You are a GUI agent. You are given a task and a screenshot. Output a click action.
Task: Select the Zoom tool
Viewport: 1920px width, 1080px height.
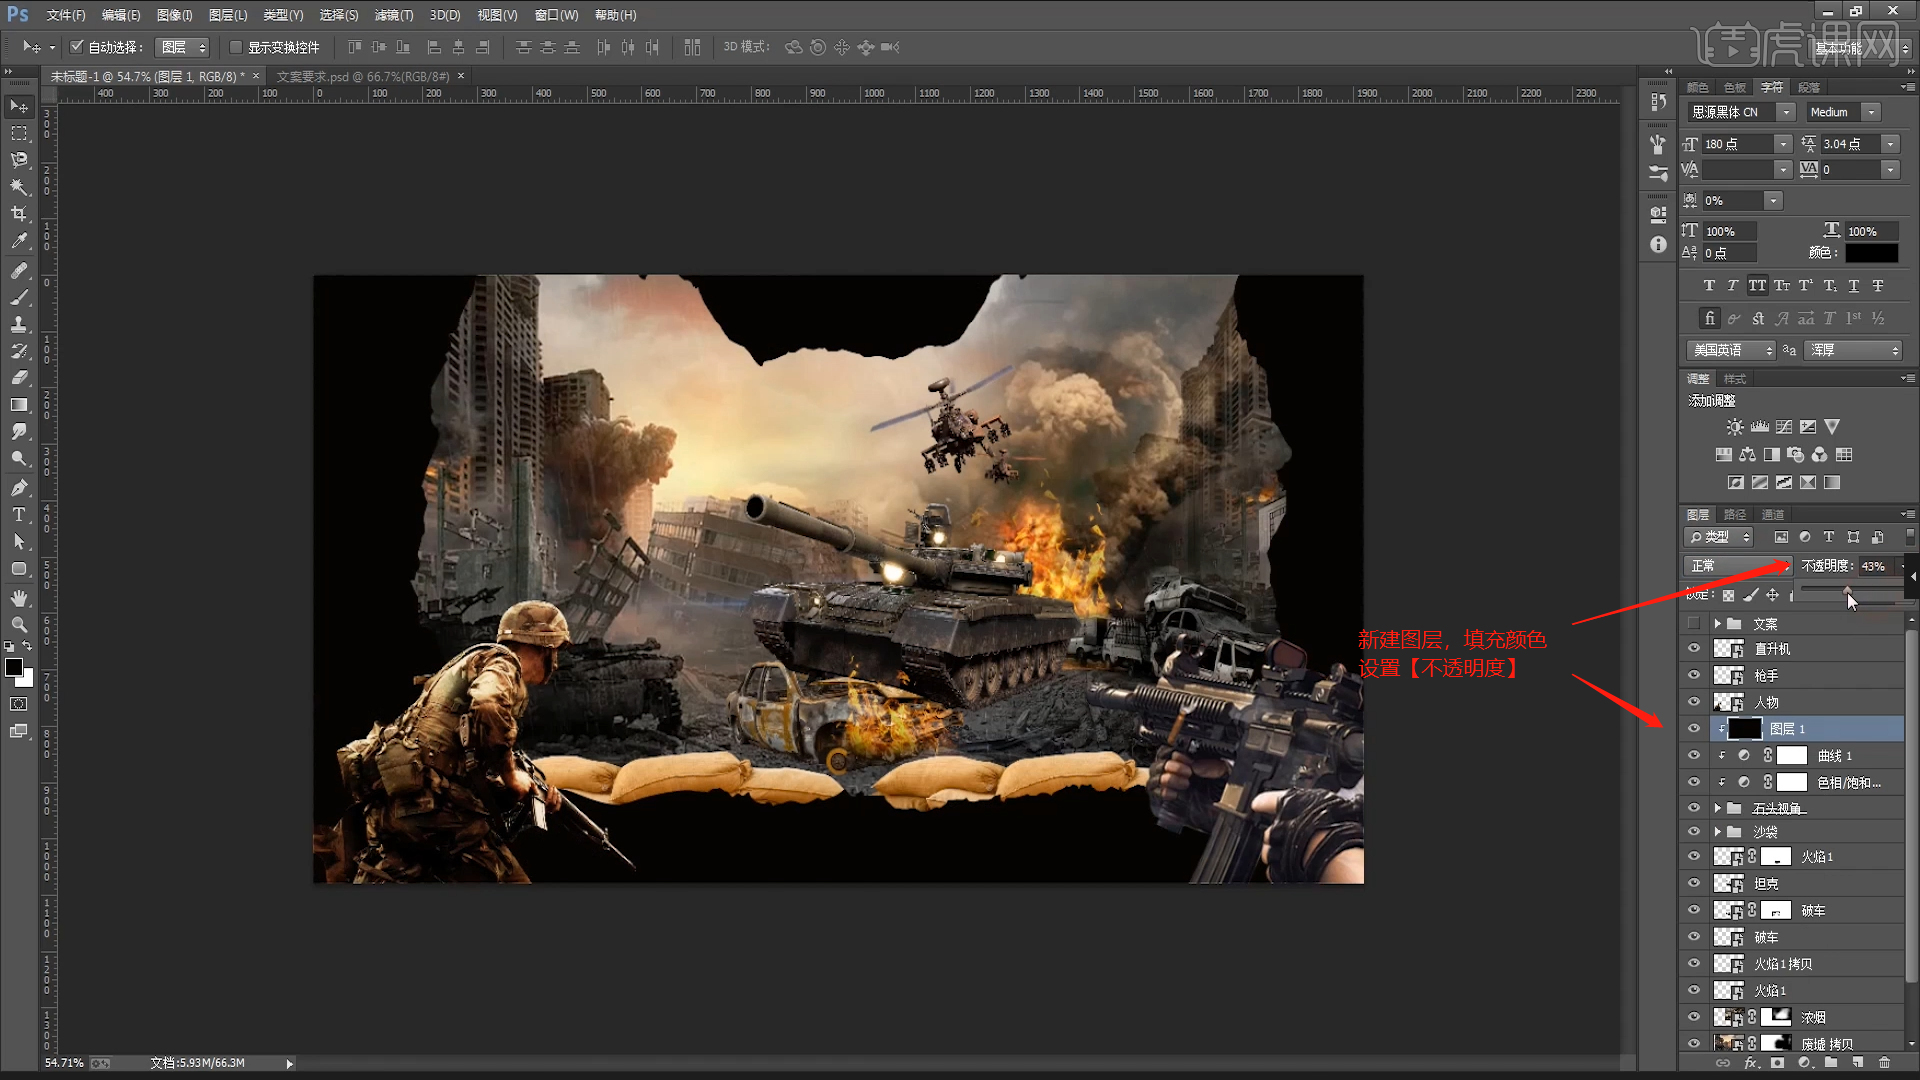[19, 625]
